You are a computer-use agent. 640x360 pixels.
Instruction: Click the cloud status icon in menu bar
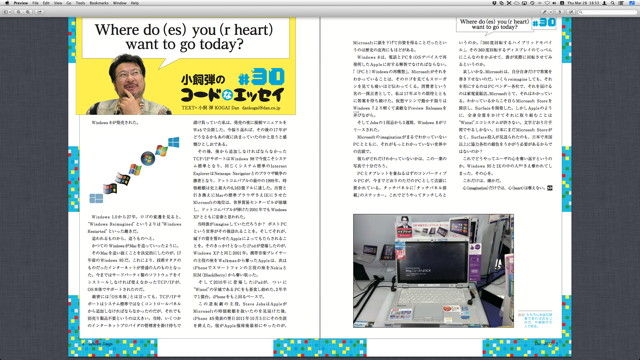tap(517, 3)
